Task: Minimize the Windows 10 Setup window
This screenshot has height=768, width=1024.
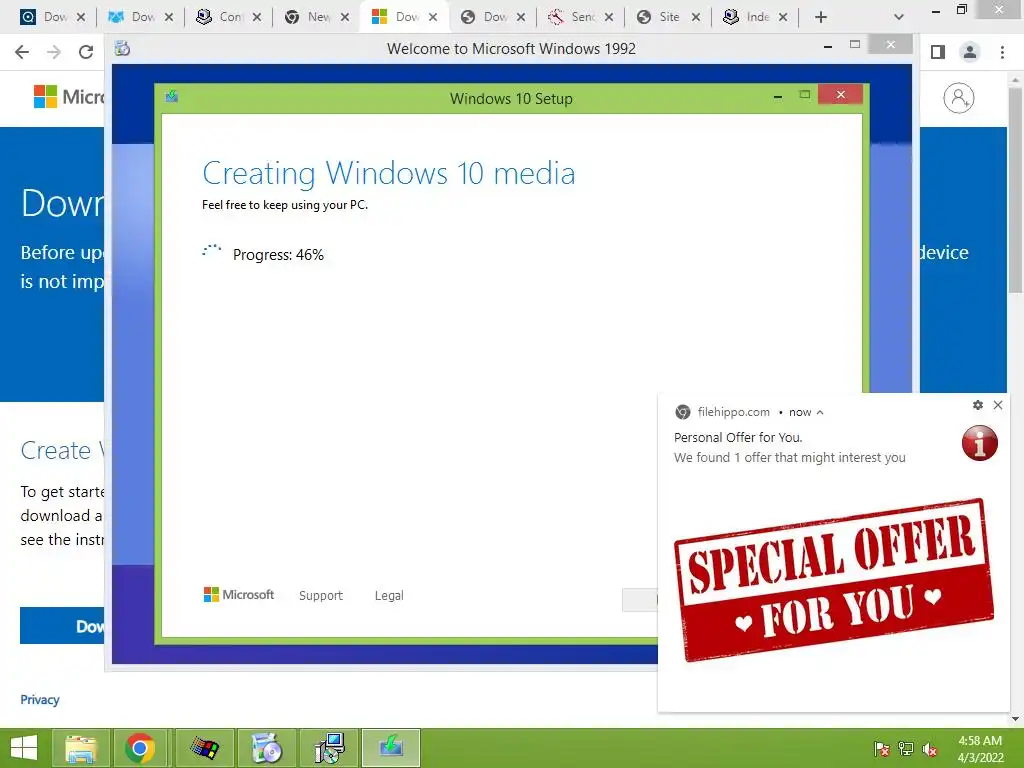Action: click(x=778, y=97)
